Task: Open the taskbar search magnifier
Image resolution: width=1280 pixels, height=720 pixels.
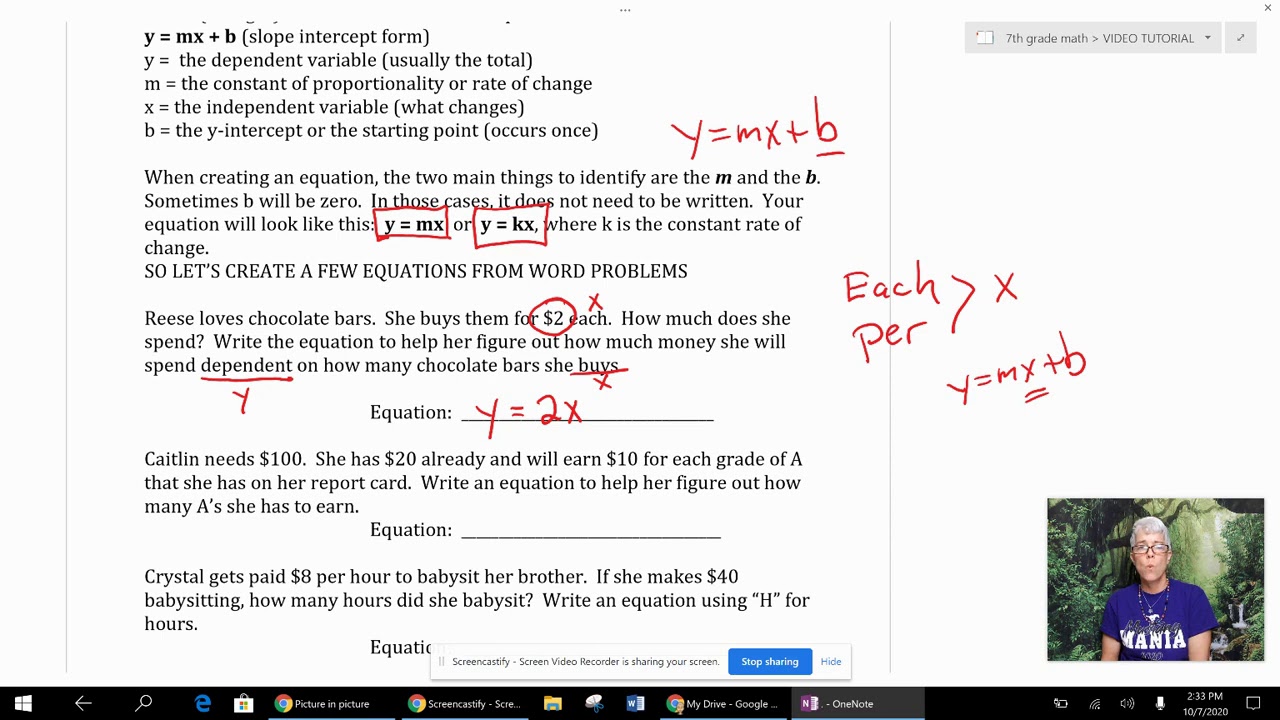Action: pos(144,704)
